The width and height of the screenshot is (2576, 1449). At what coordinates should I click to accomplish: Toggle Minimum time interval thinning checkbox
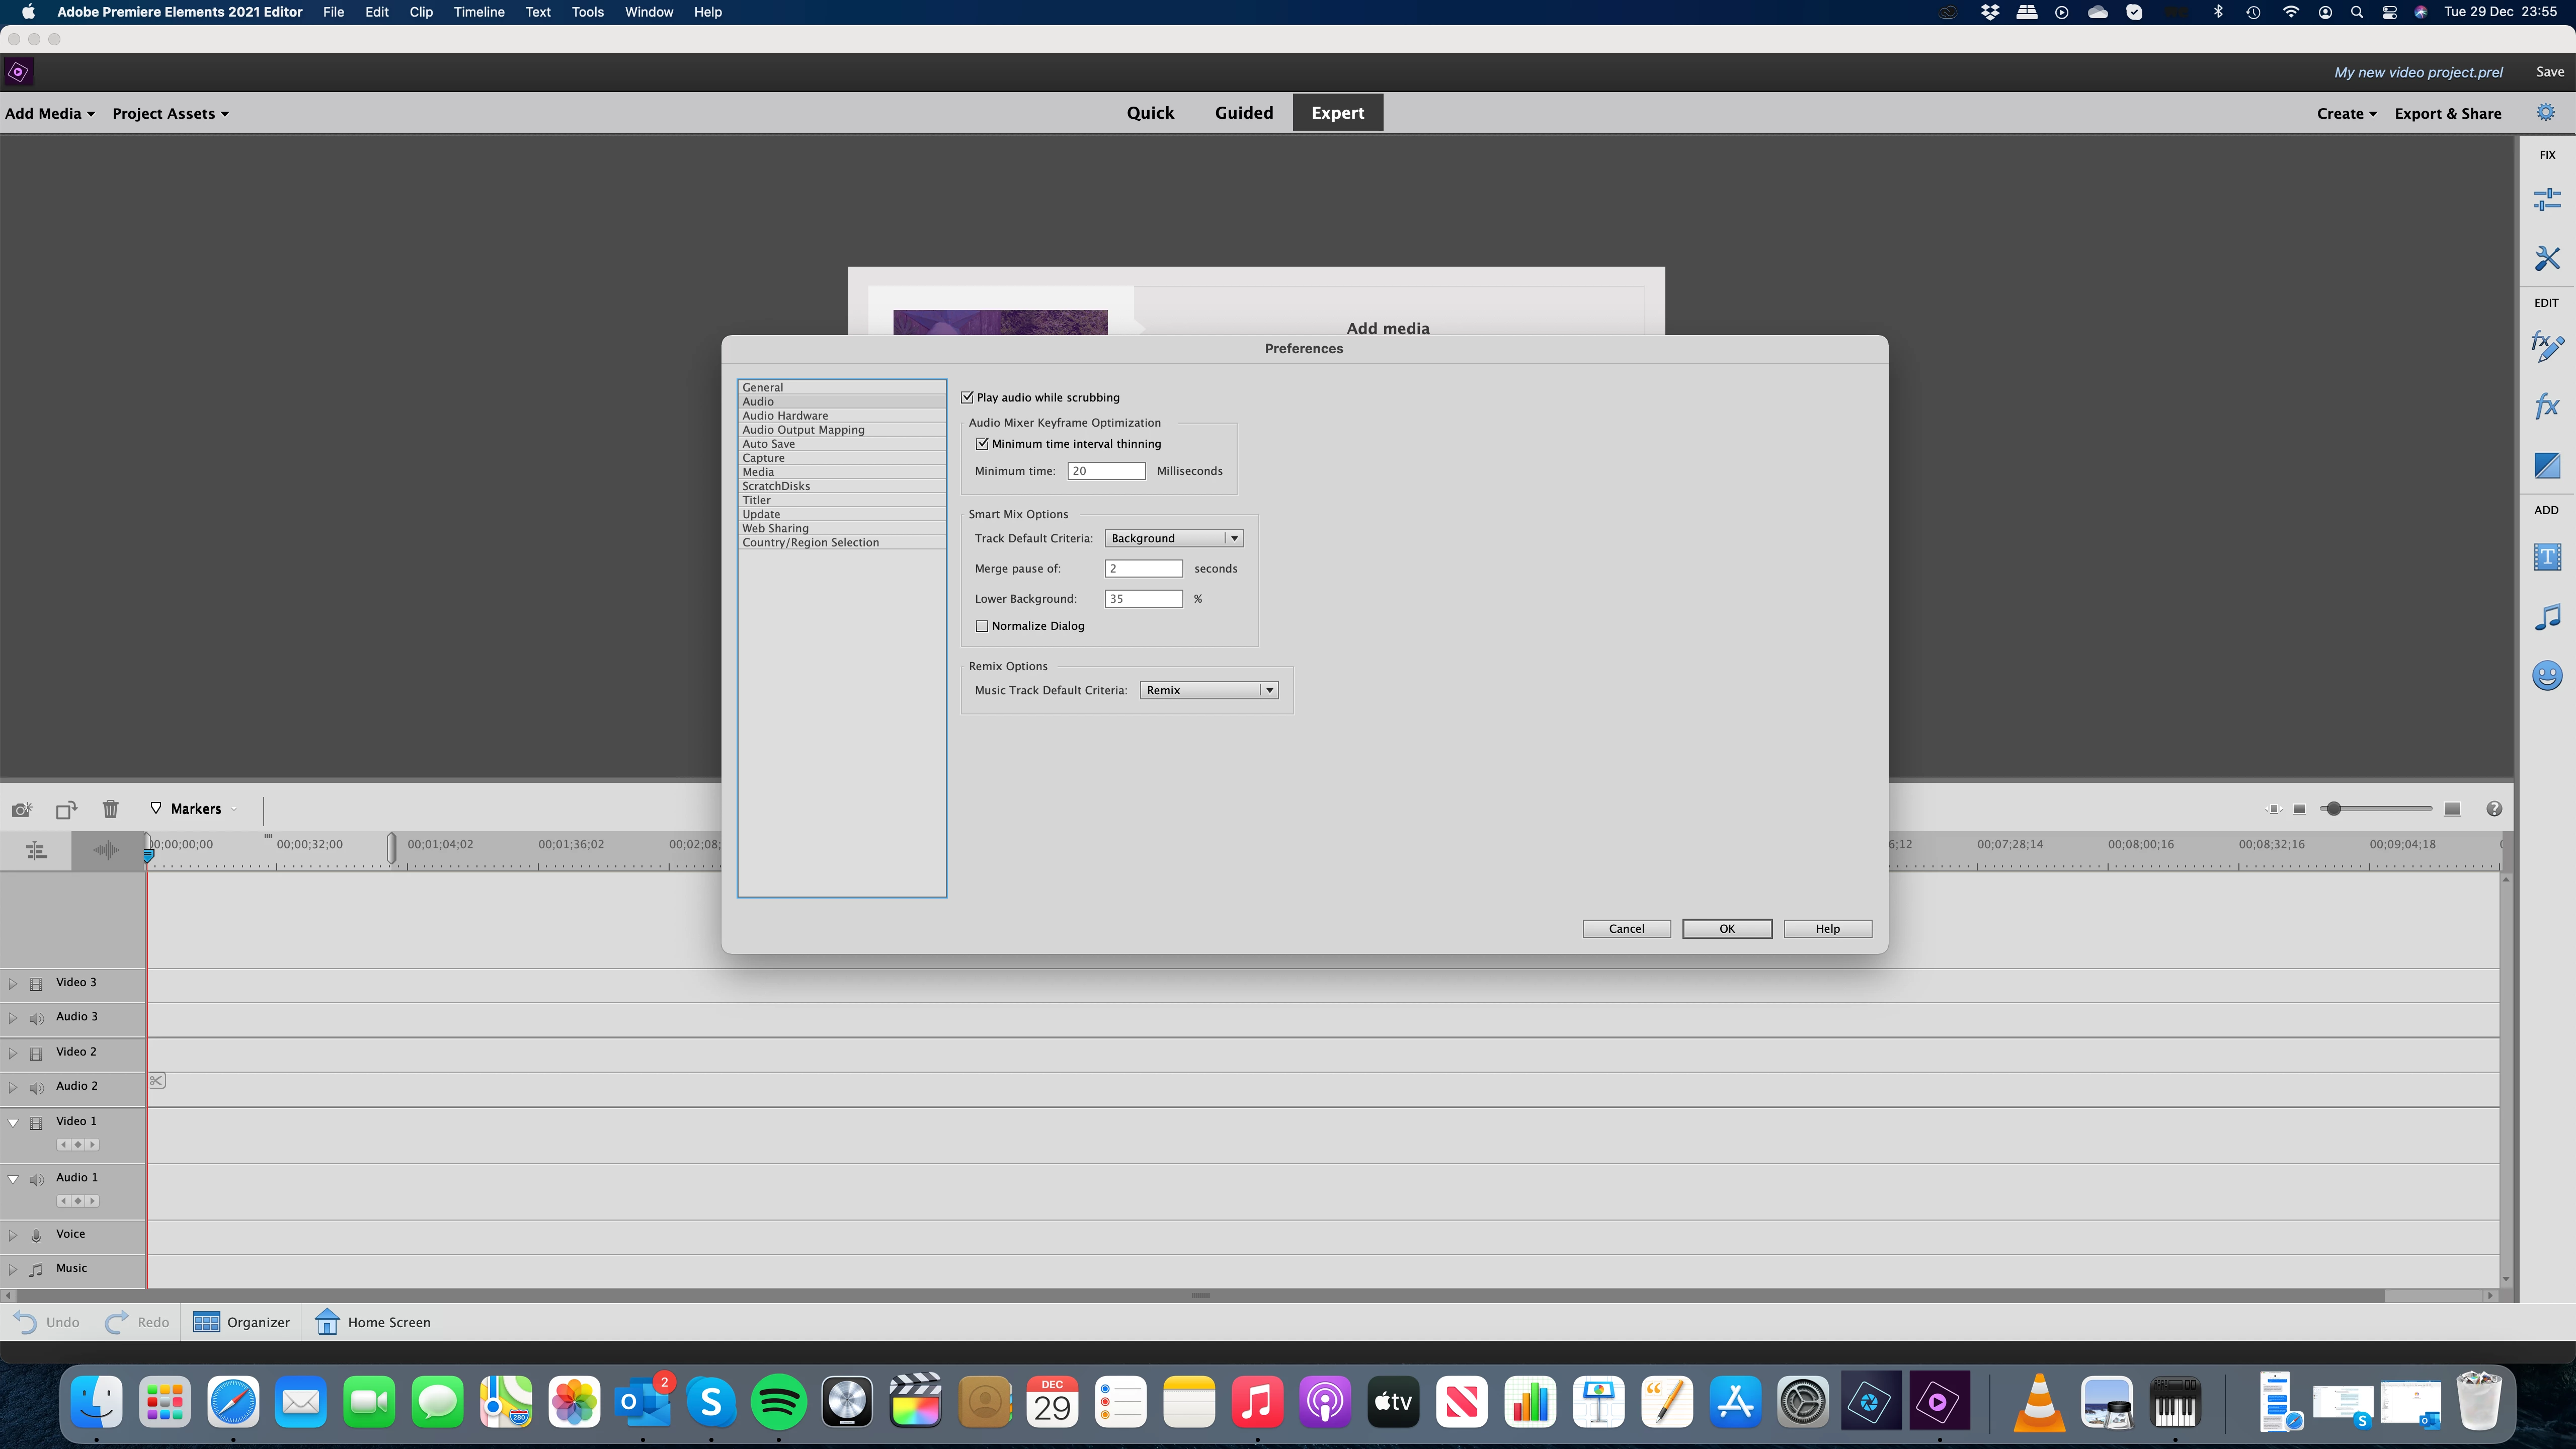point(982,444)
